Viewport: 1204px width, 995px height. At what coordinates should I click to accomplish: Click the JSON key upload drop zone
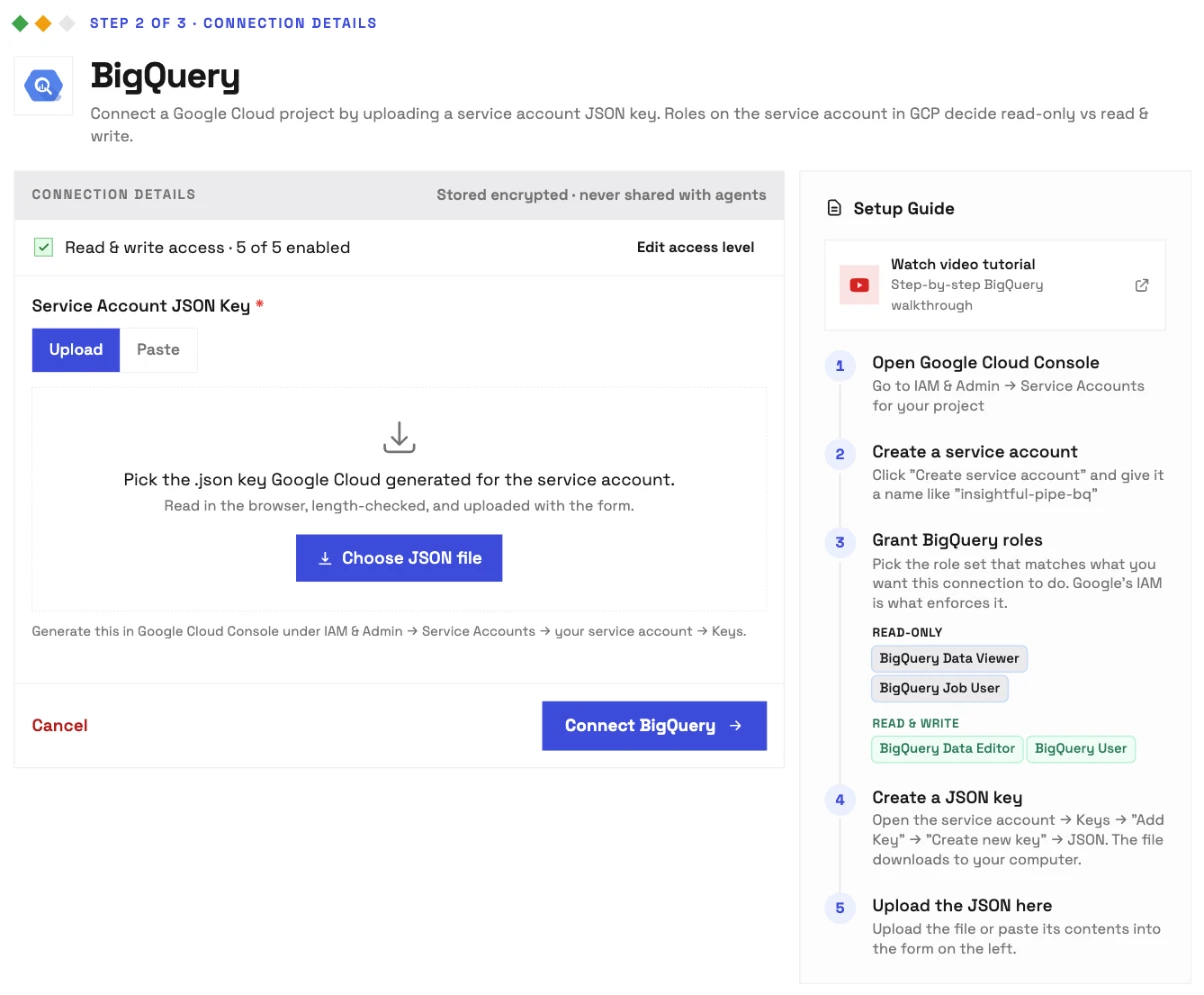tap(399, 499)
